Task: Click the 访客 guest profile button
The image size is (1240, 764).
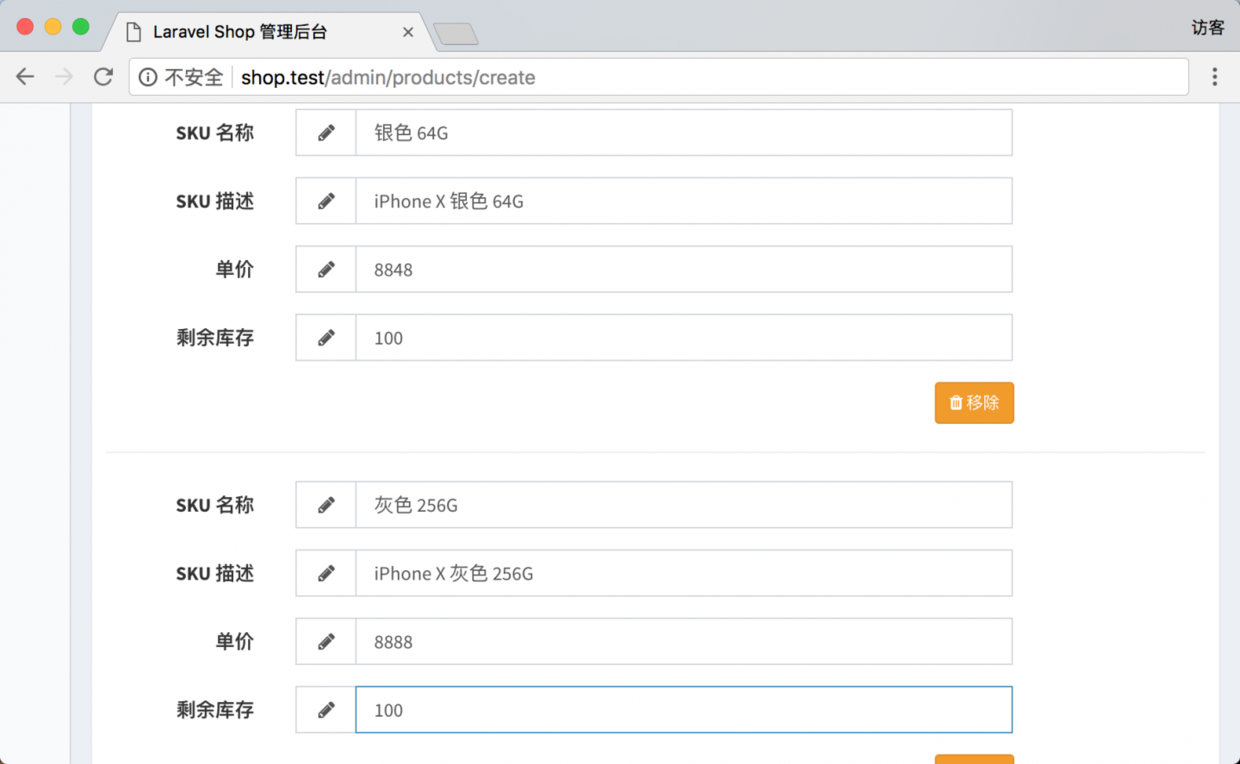Action: click(1208, 28)
